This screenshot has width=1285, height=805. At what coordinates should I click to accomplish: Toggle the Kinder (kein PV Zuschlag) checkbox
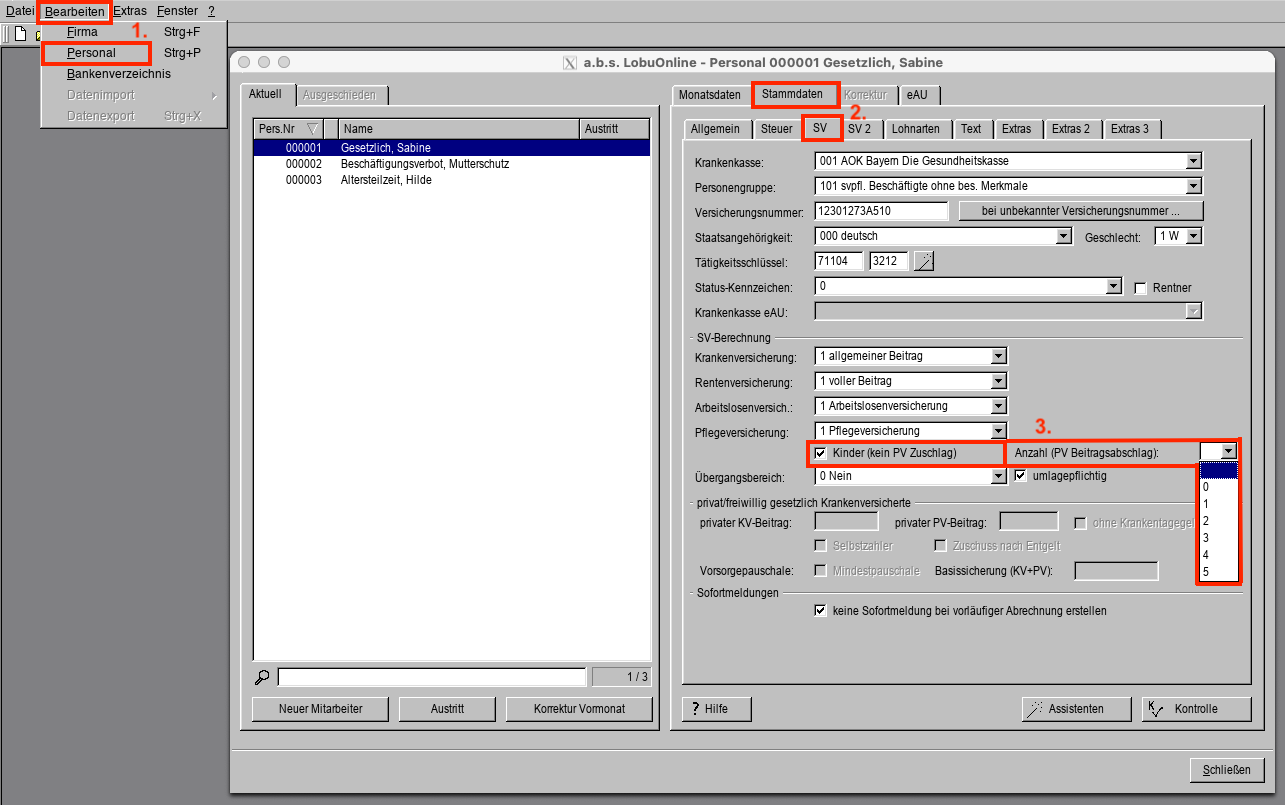[821, 453]
